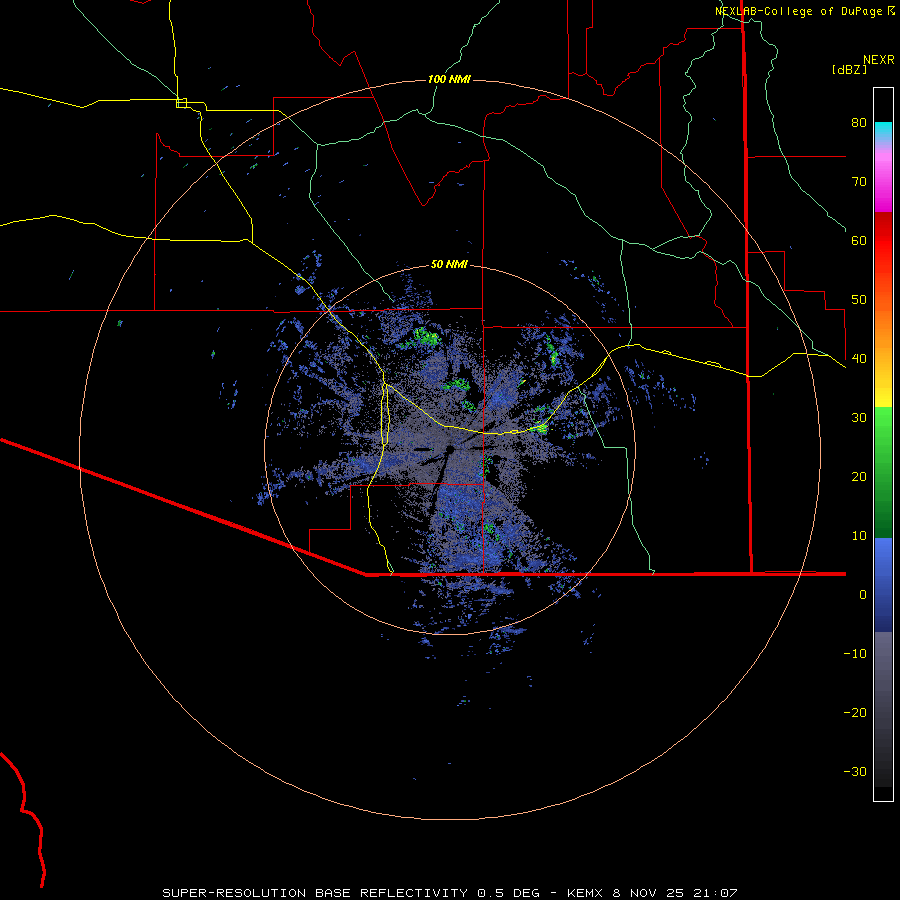This screenshot has height=900, width=900.
Task: Click the 50 NMI range ring label
Action: tap(449, 265)
